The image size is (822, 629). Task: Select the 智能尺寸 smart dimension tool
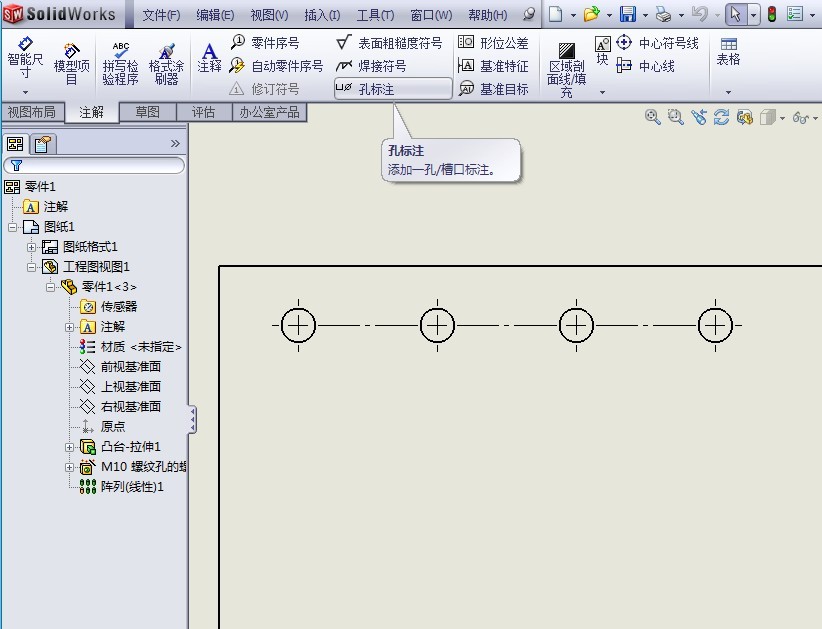tap(25, 58)
